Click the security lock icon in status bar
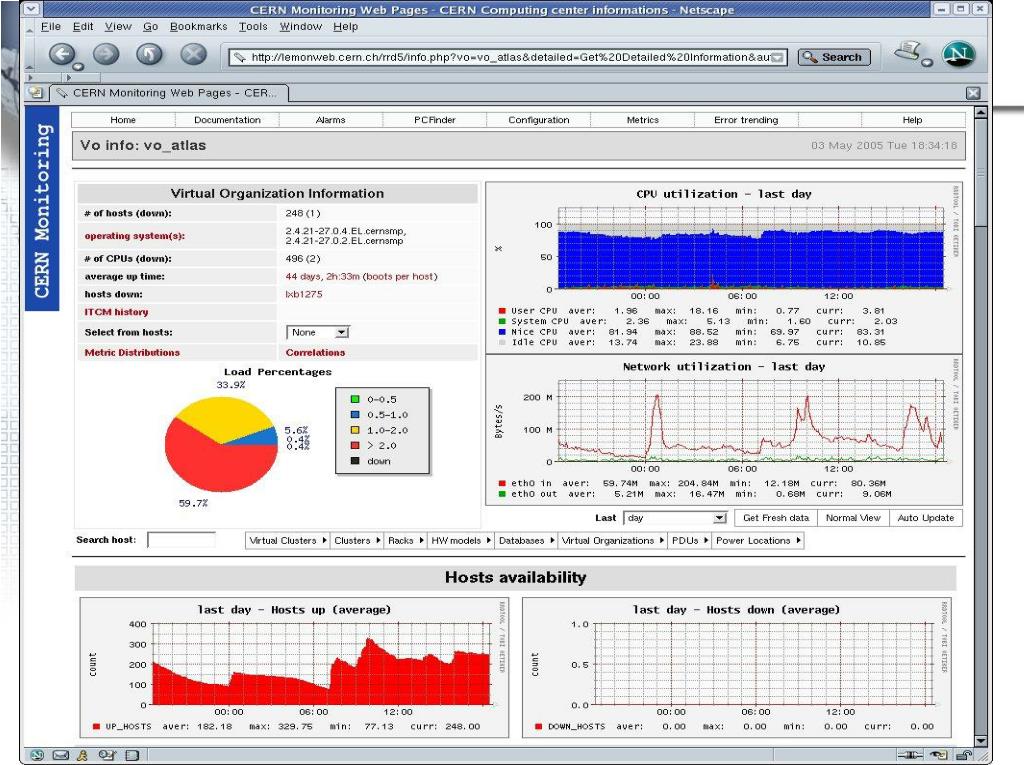 click(964, 755)
